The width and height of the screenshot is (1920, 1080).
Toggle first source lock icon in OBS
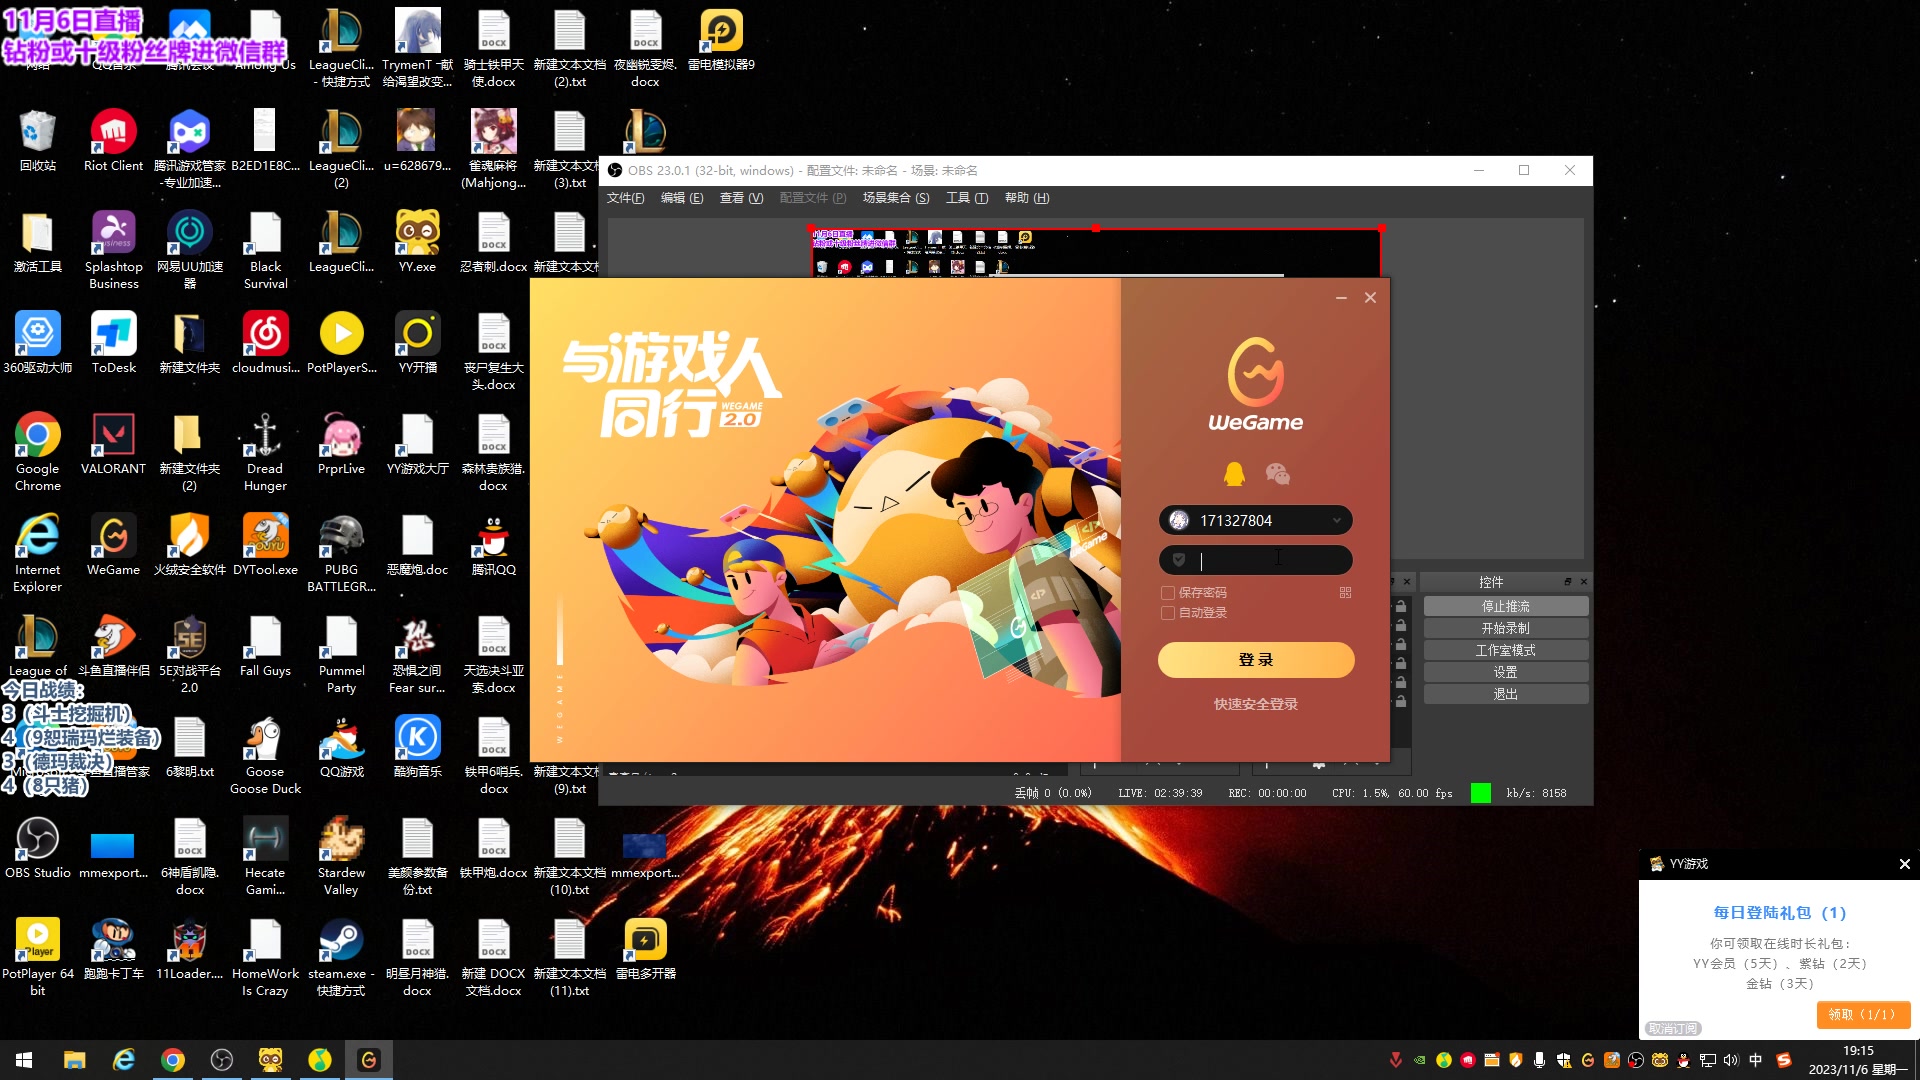(1401, 606)
